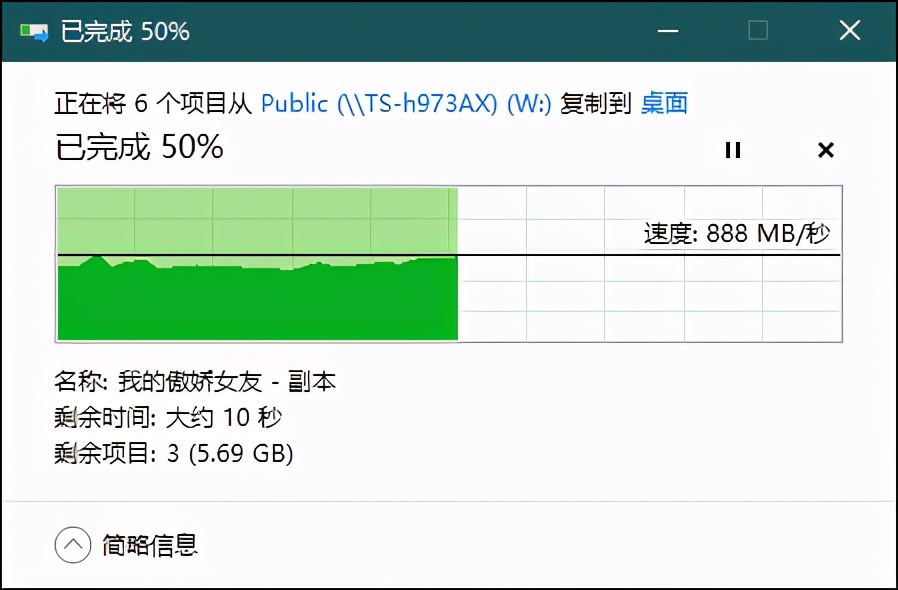
Task: Click the 剩余时间: 大约 10 秒 text
Action: pos(167,418)
